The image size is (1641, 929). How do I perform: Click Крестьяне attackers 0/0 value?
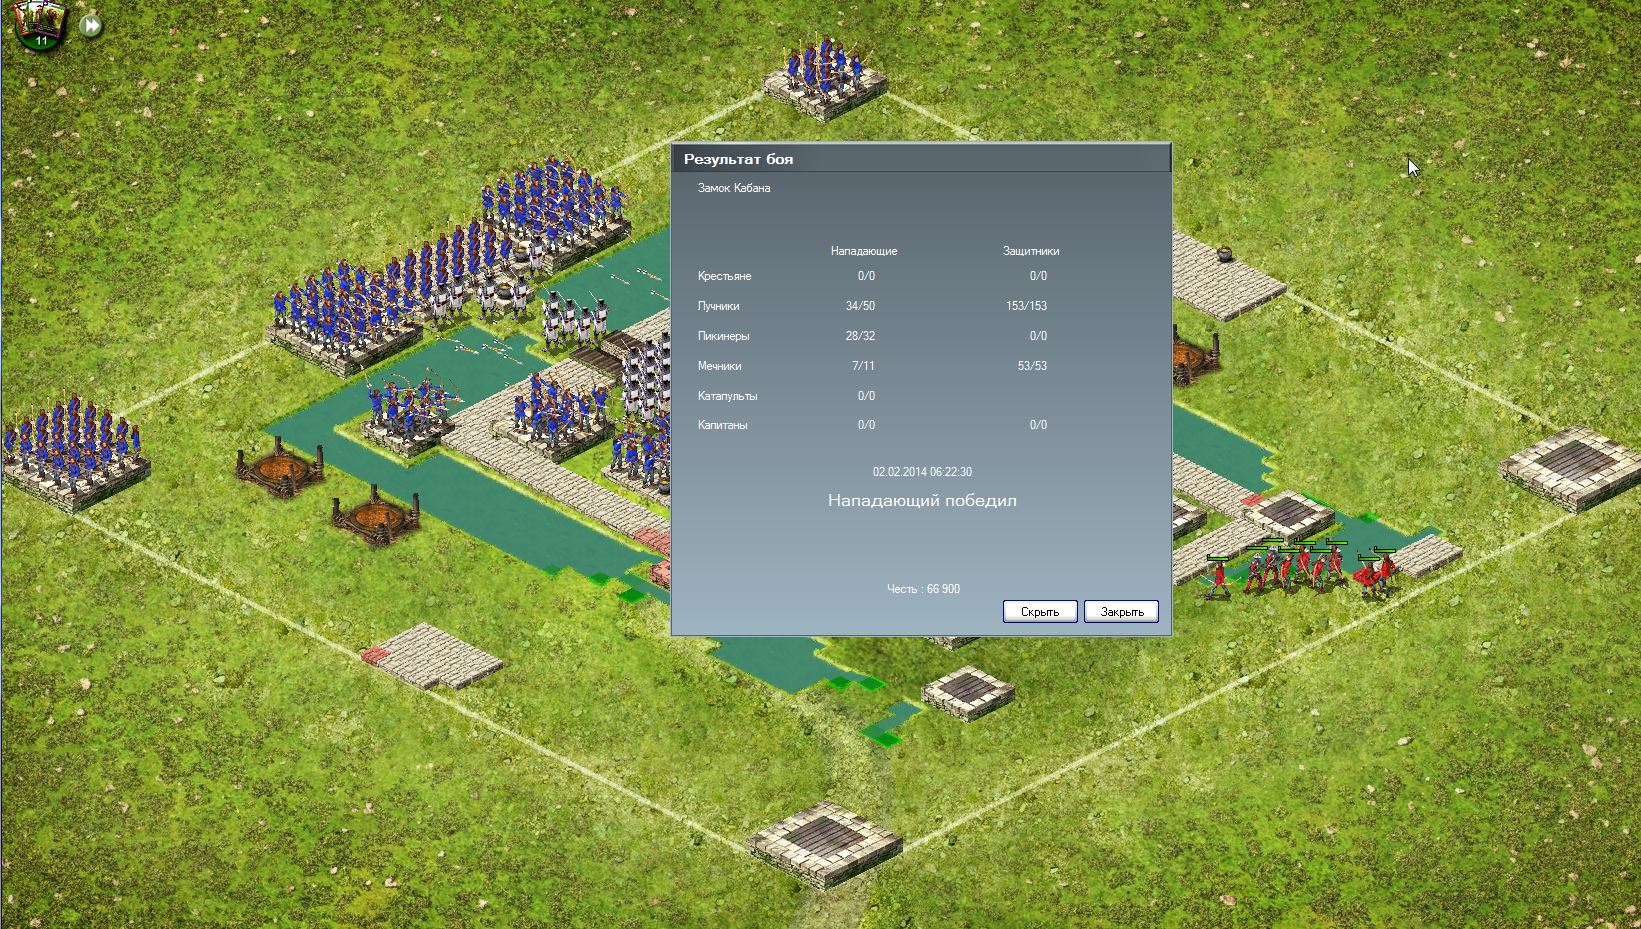866,276
